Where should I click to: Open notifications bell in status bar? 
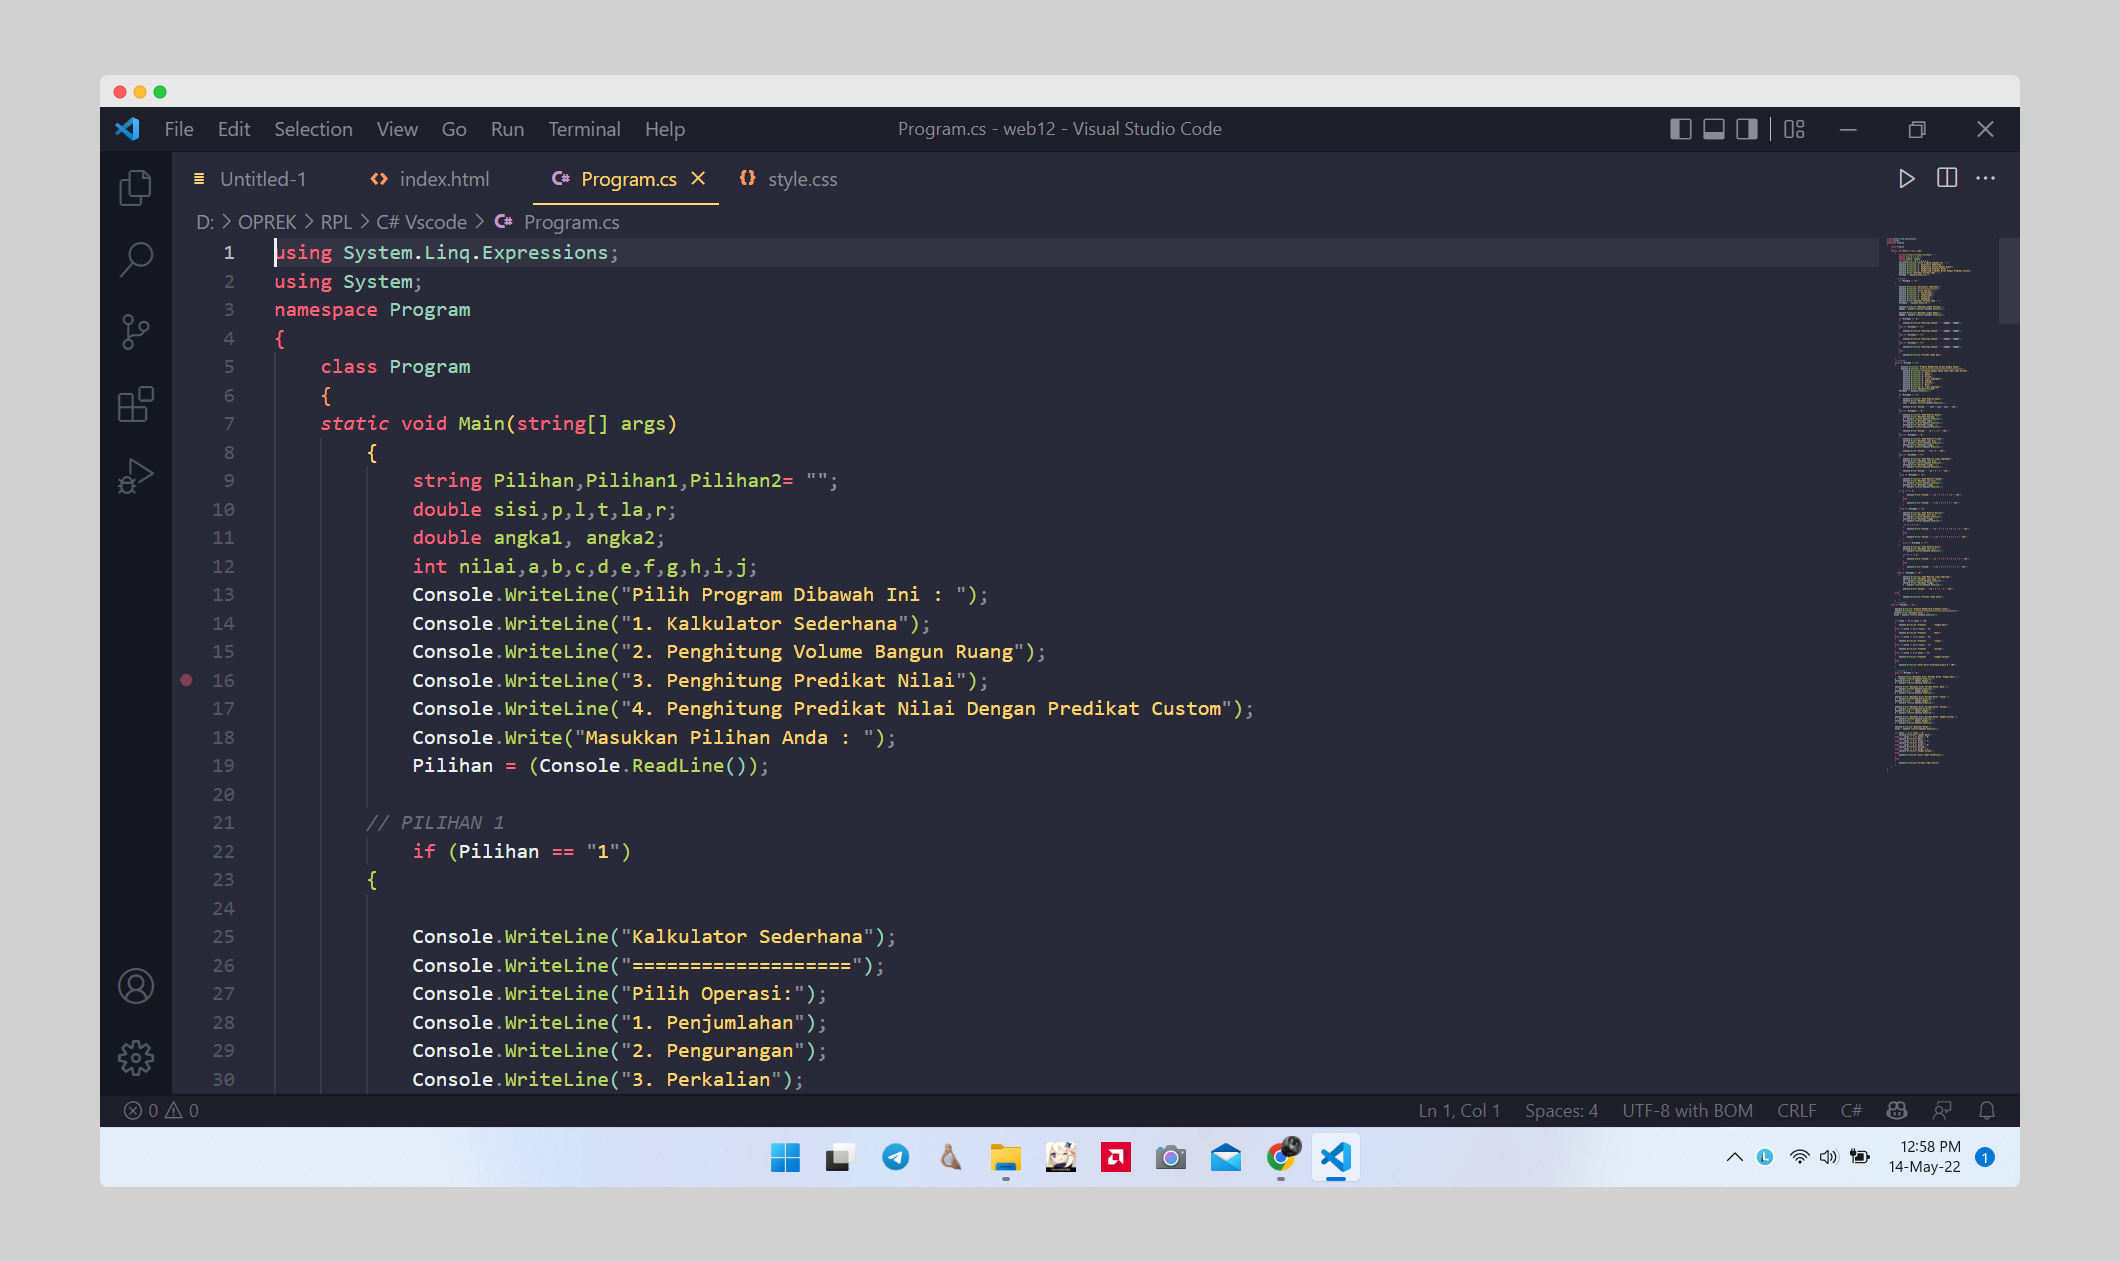coord(1987,1111)
